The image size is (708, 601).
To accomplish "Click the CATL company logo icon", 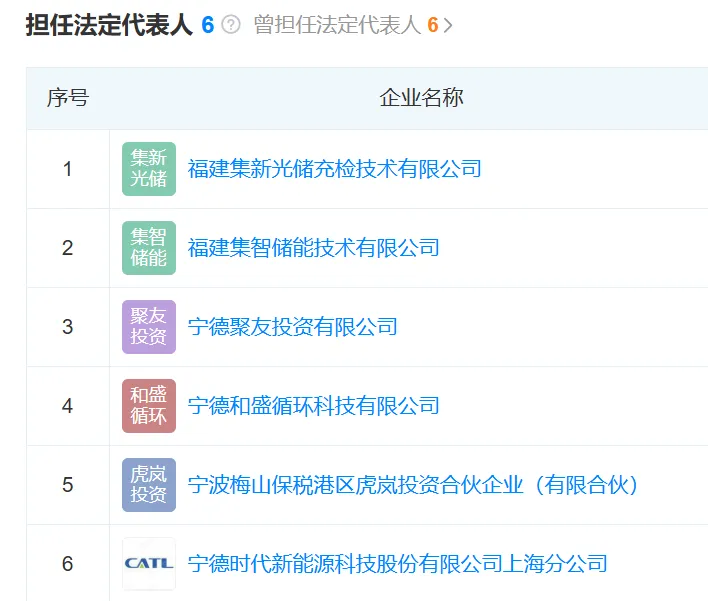I will pyautogui.click(x=149, y=564).
